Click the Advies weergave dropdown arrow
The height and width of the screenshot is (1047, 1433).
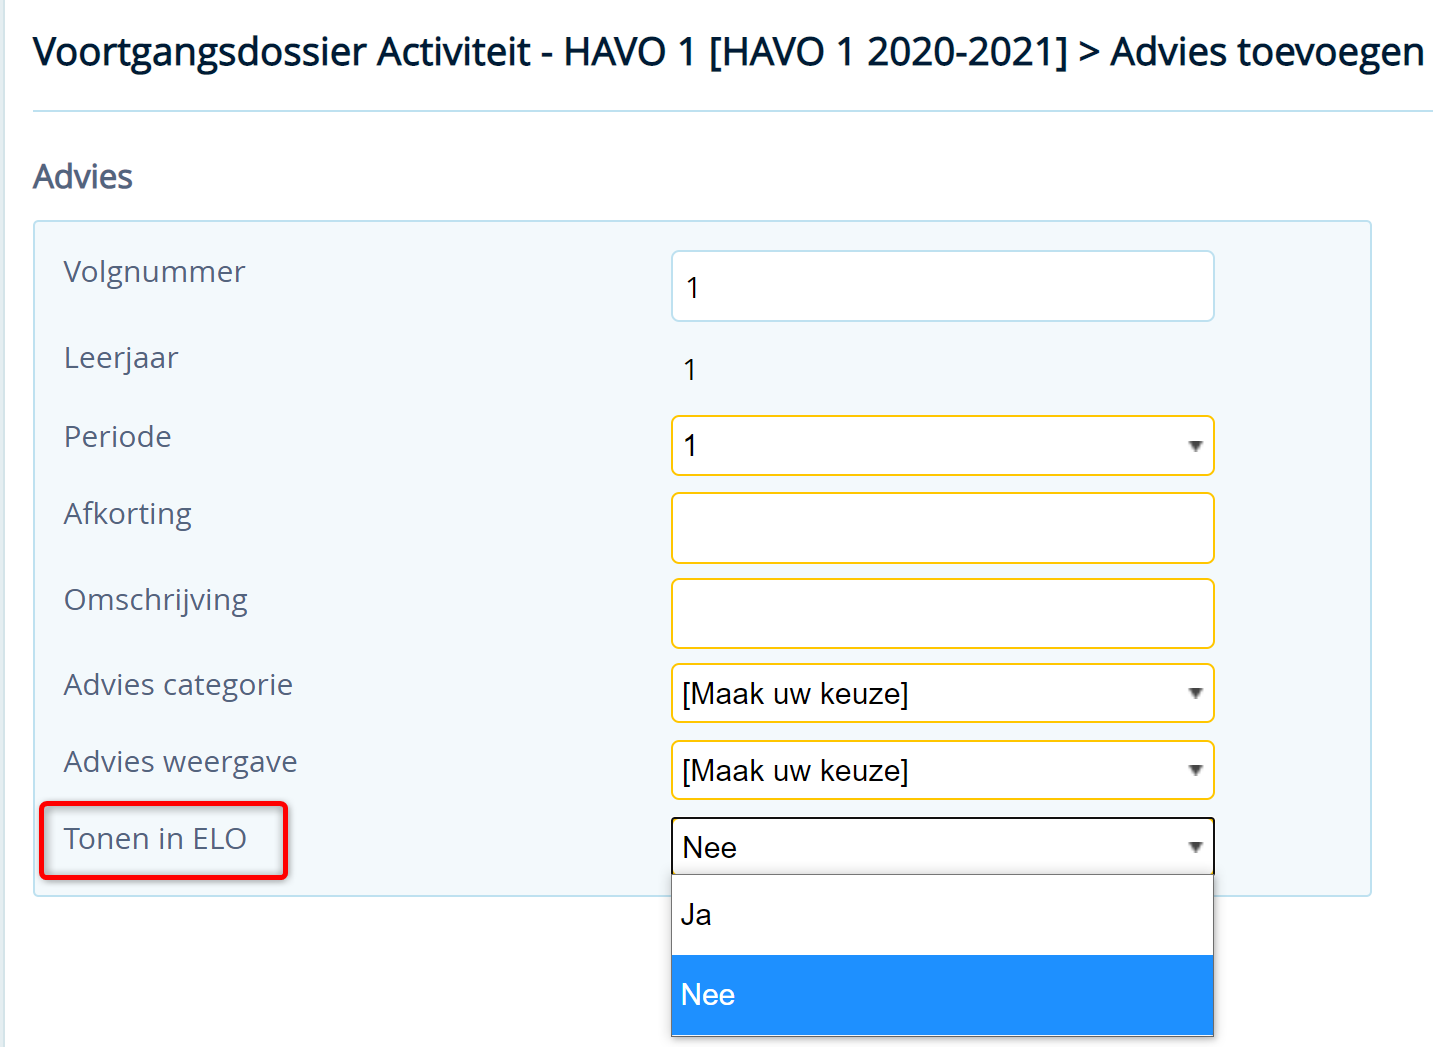point(1195,770)
